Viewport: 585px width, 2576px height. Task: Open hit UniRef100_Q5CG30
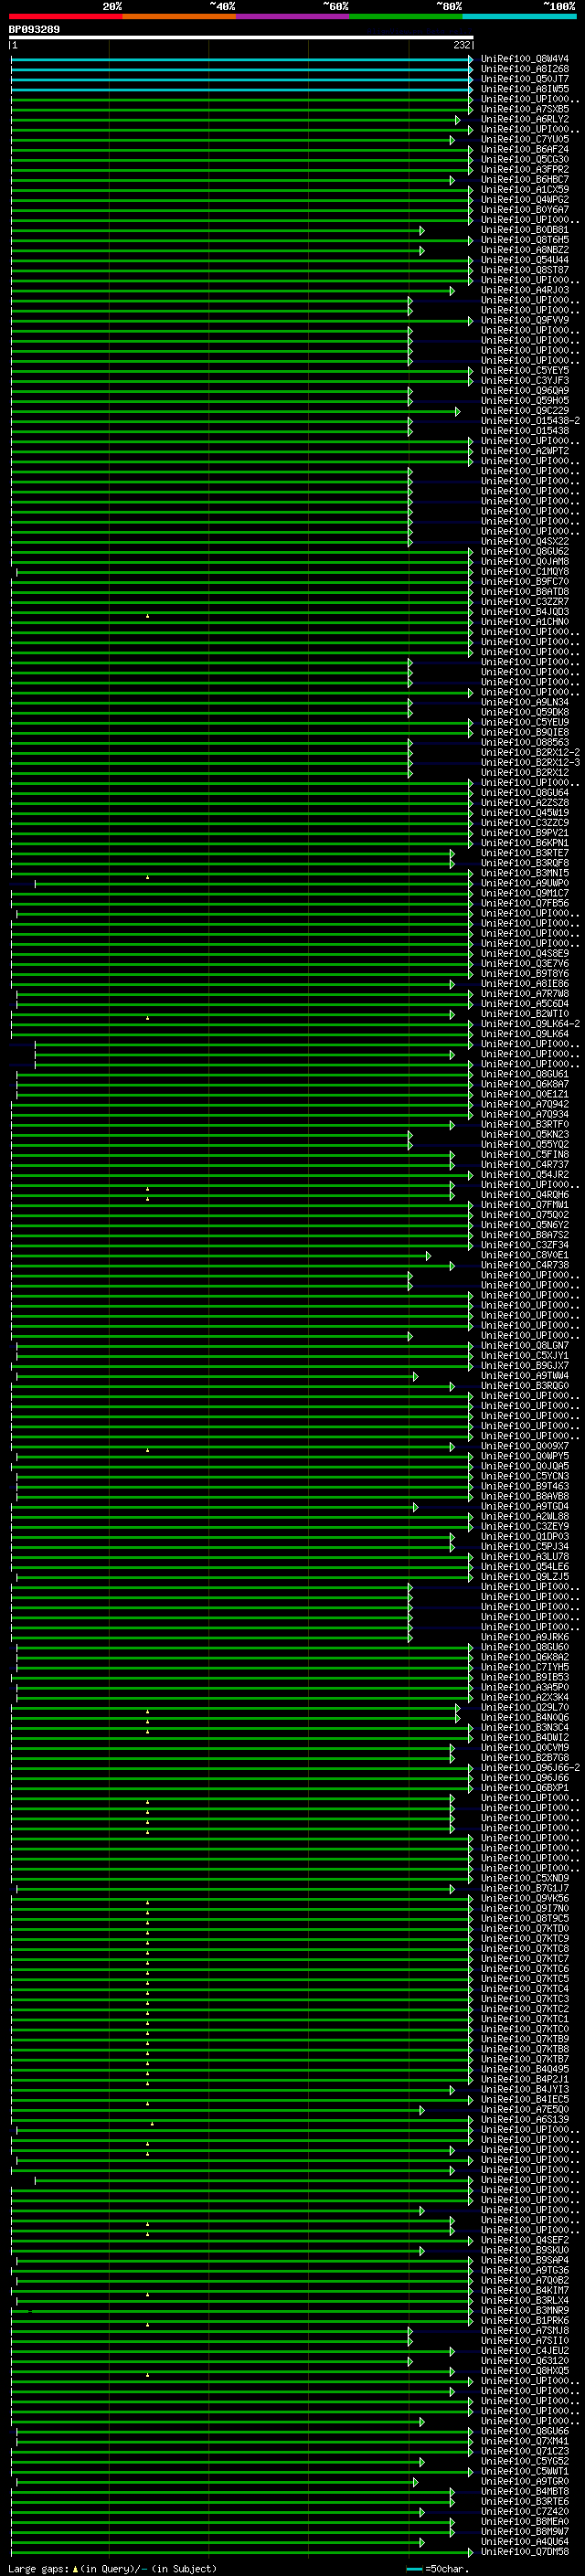(x=525, y=159)
